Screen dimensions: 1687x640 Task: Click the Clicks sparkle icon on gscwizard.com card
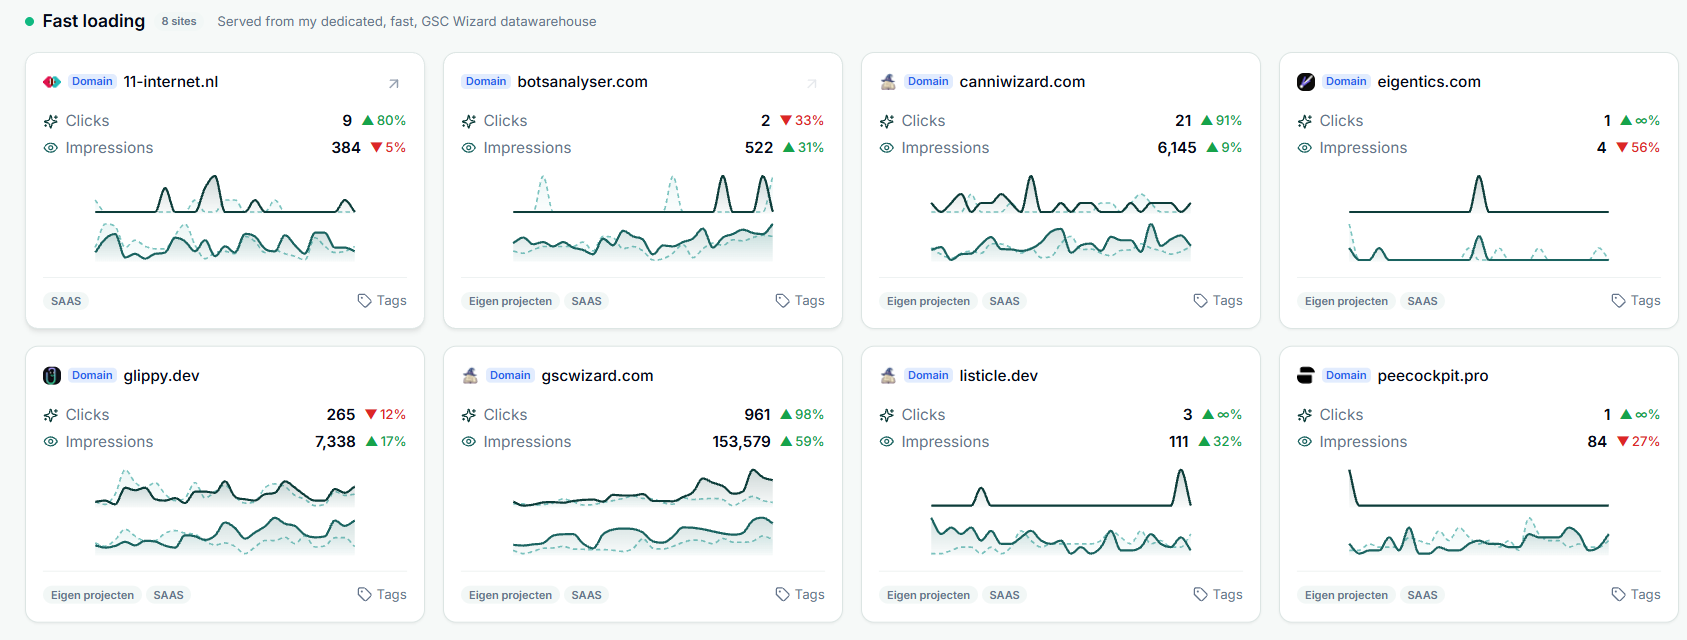[469, 415]
